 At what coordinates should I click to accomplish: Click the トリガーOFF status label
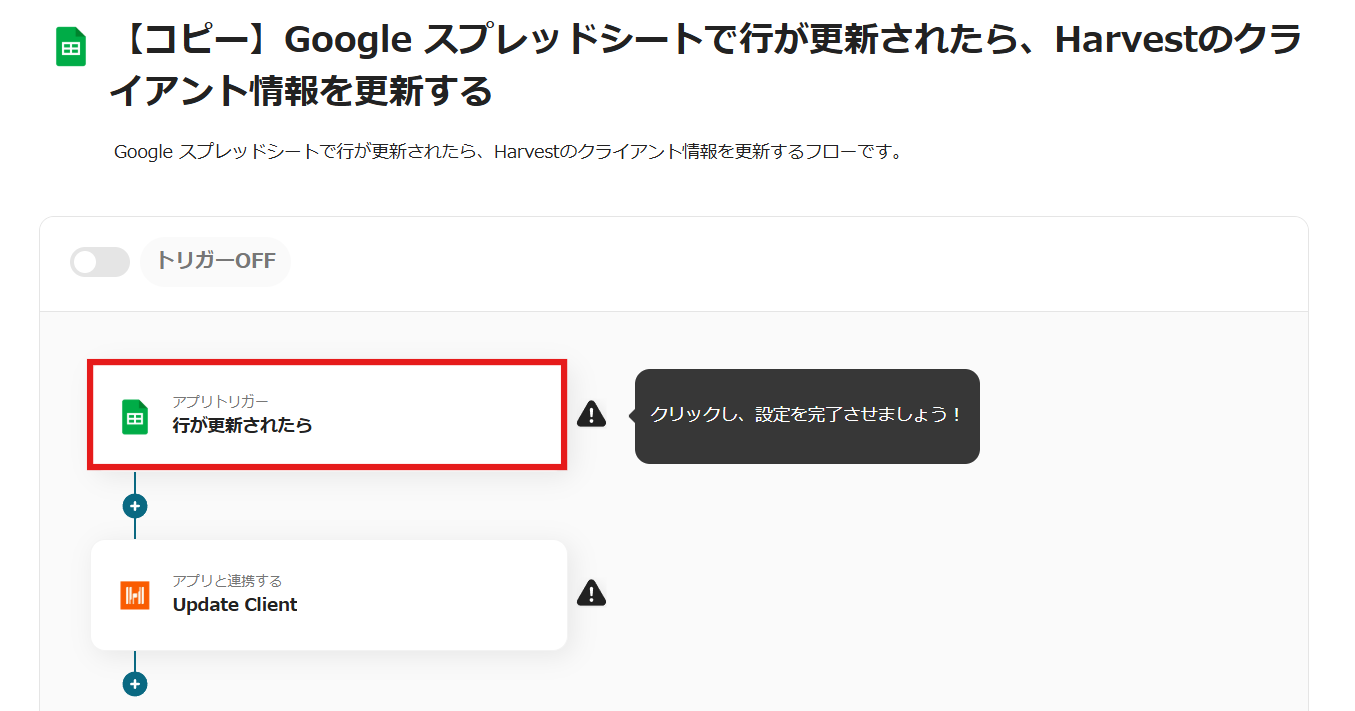pos(215,262)
